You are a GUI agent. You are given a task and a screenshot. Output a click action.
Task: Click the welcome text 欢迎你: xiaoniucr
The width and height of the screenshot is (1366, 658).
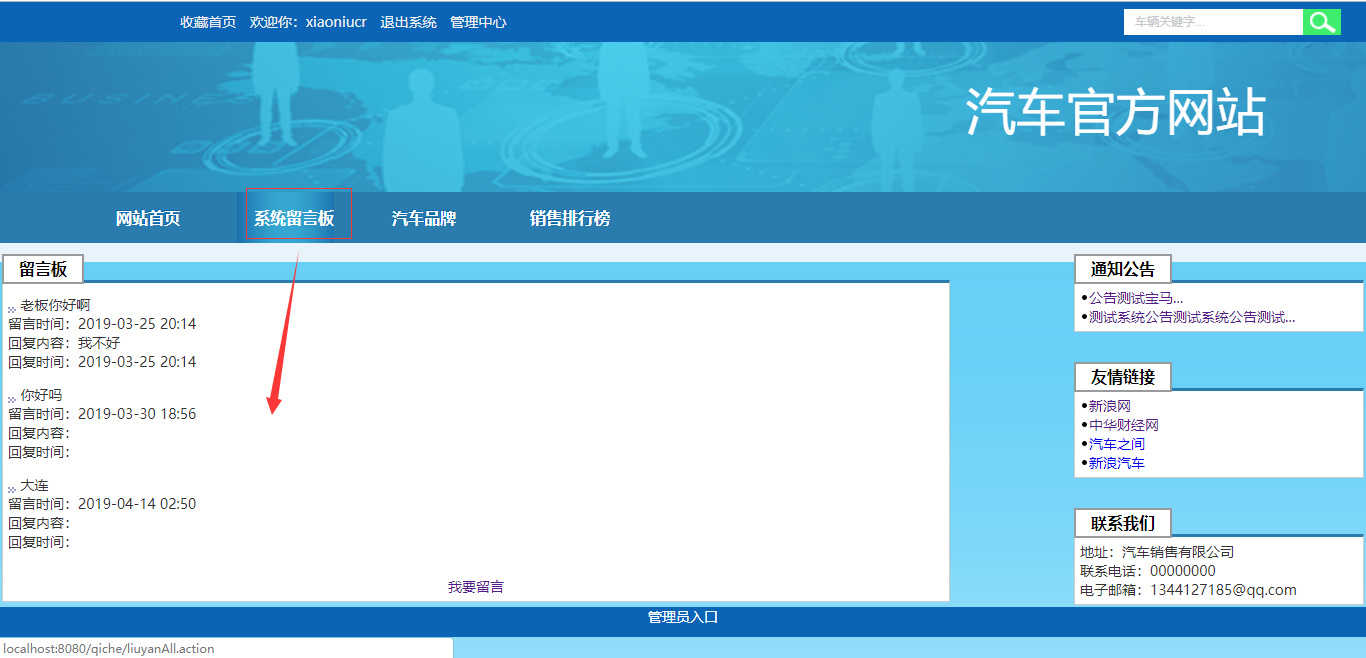coord(308,22)
